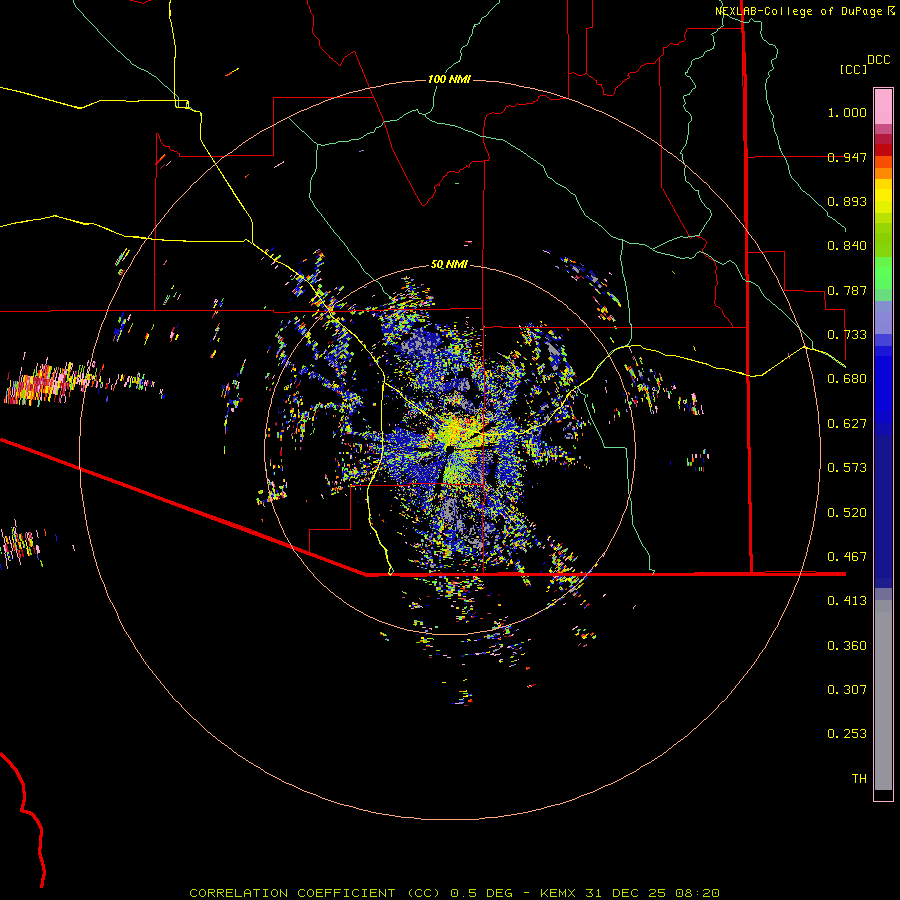This screenshot has width=900, height=900.
Task: Click the 100 NMI range ring label
Action: point(449,79)
